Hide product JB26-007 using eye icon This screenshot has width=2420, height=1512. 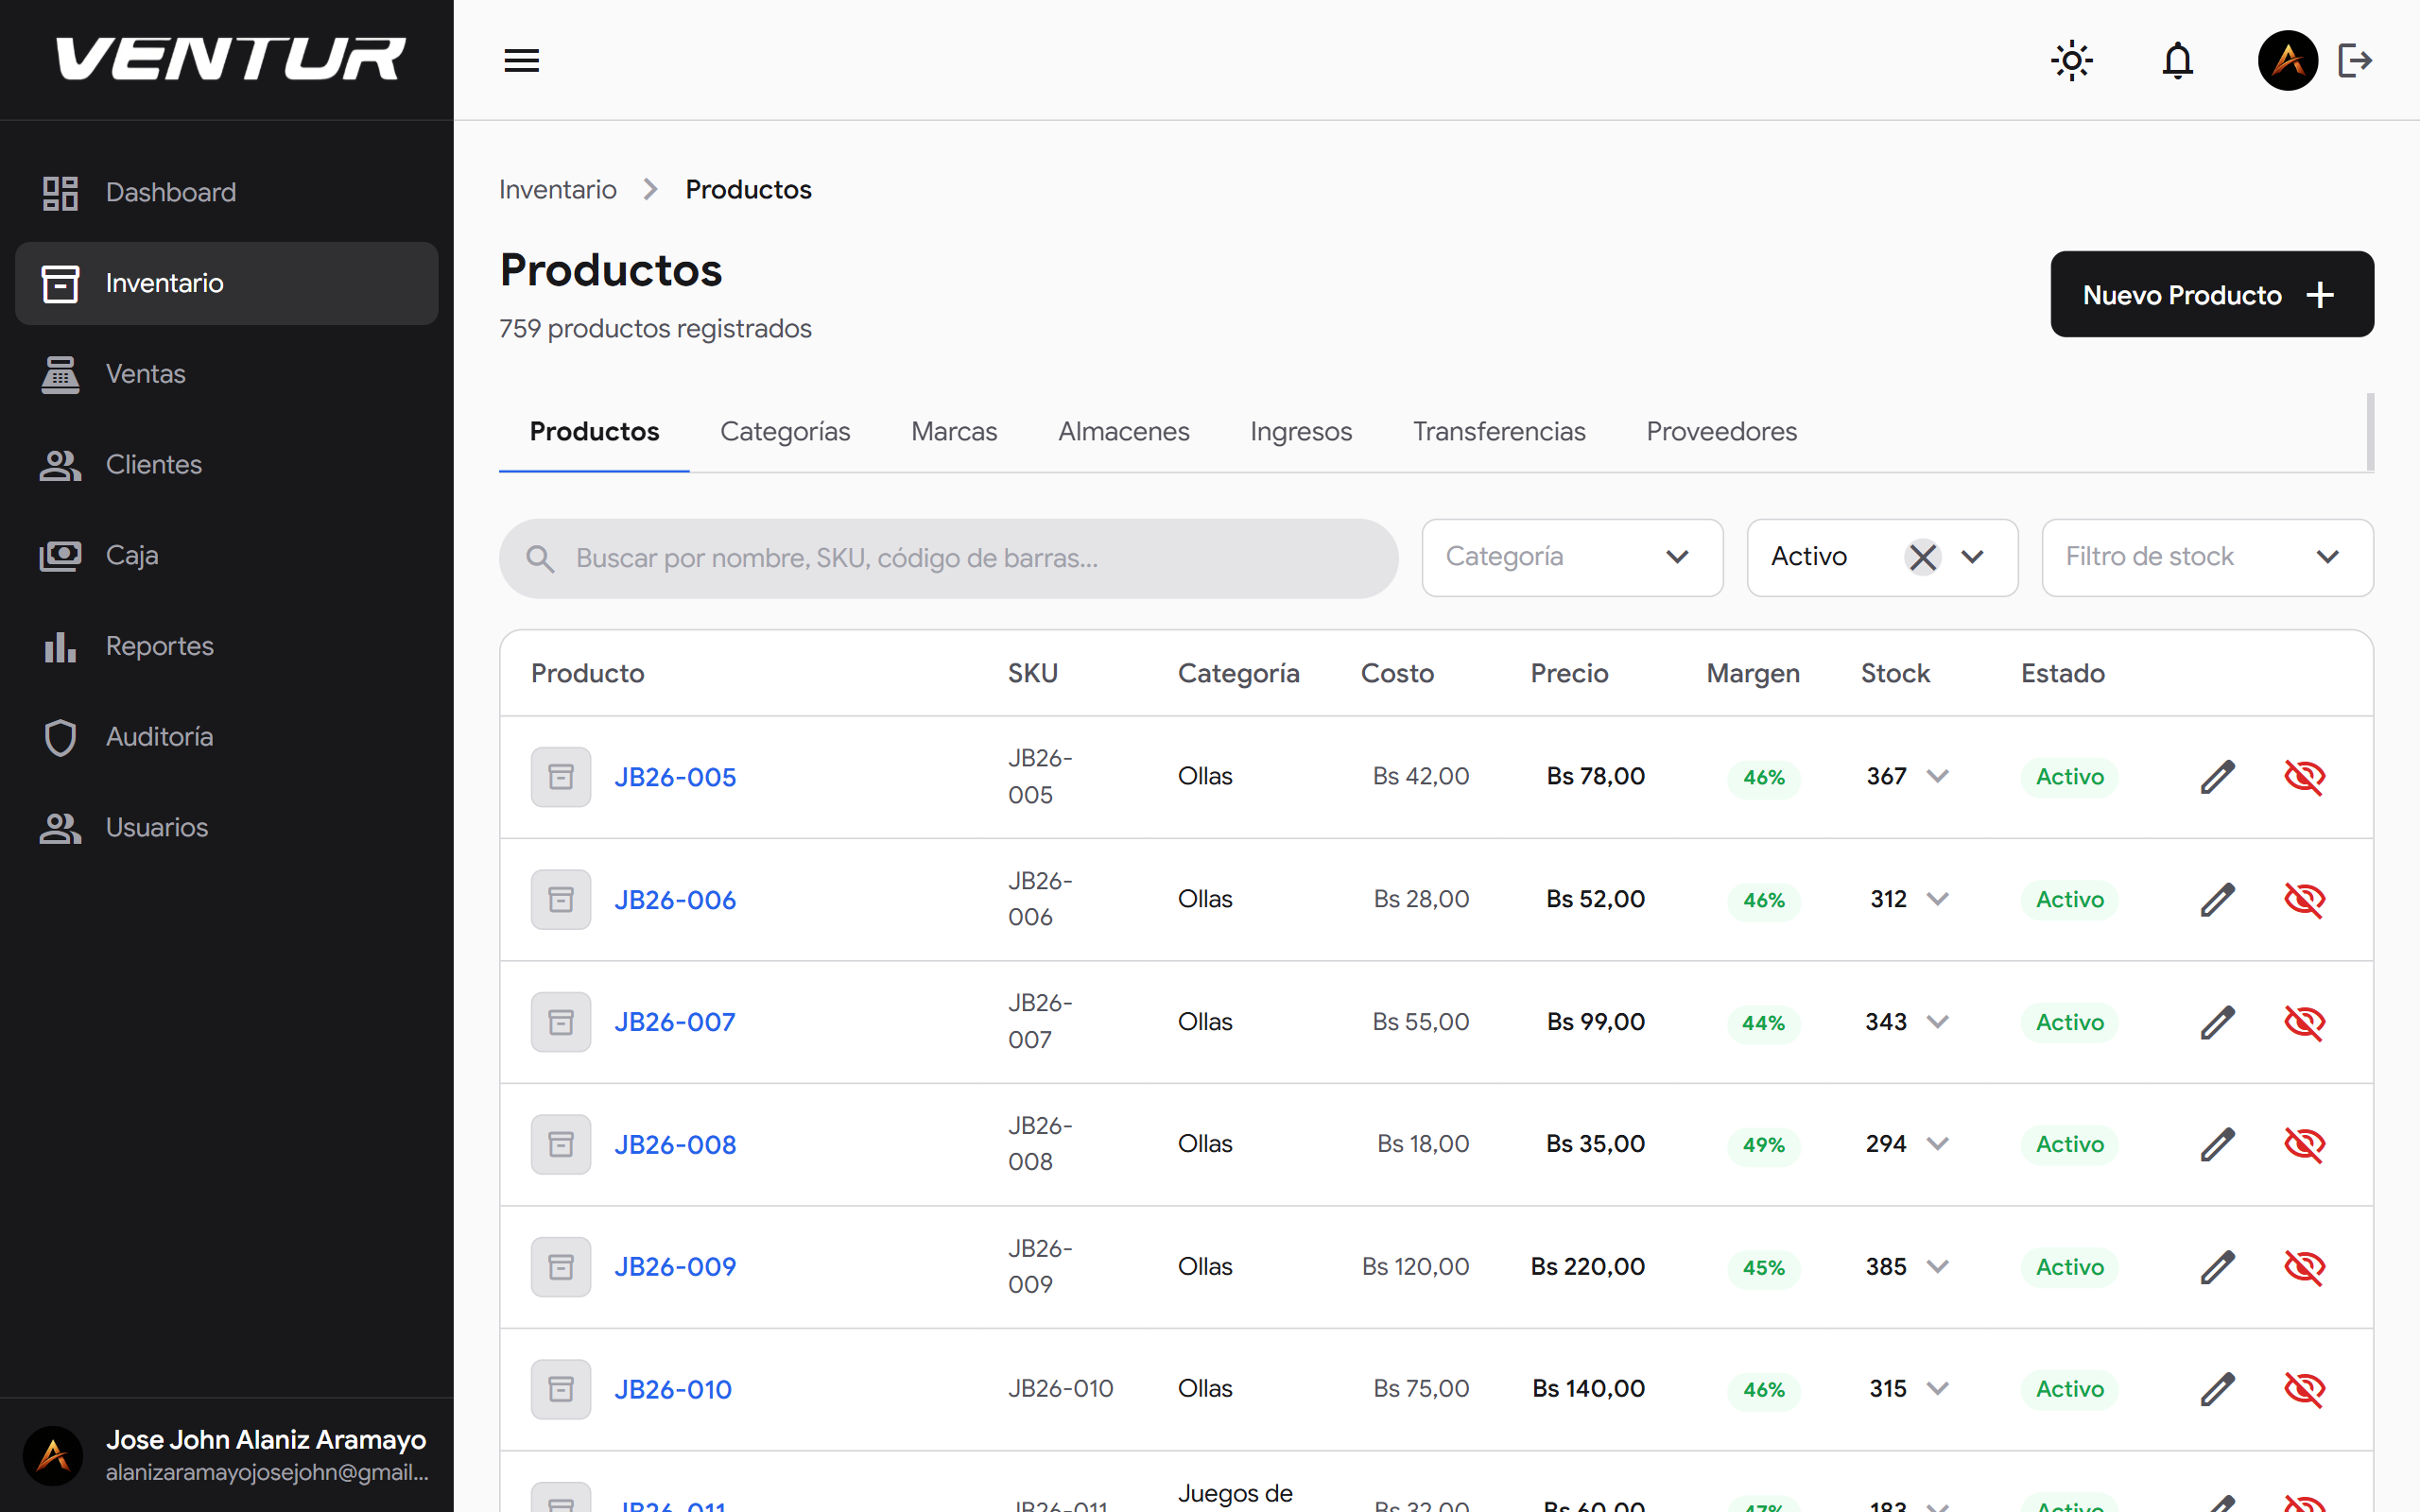pos(2304,1022)
